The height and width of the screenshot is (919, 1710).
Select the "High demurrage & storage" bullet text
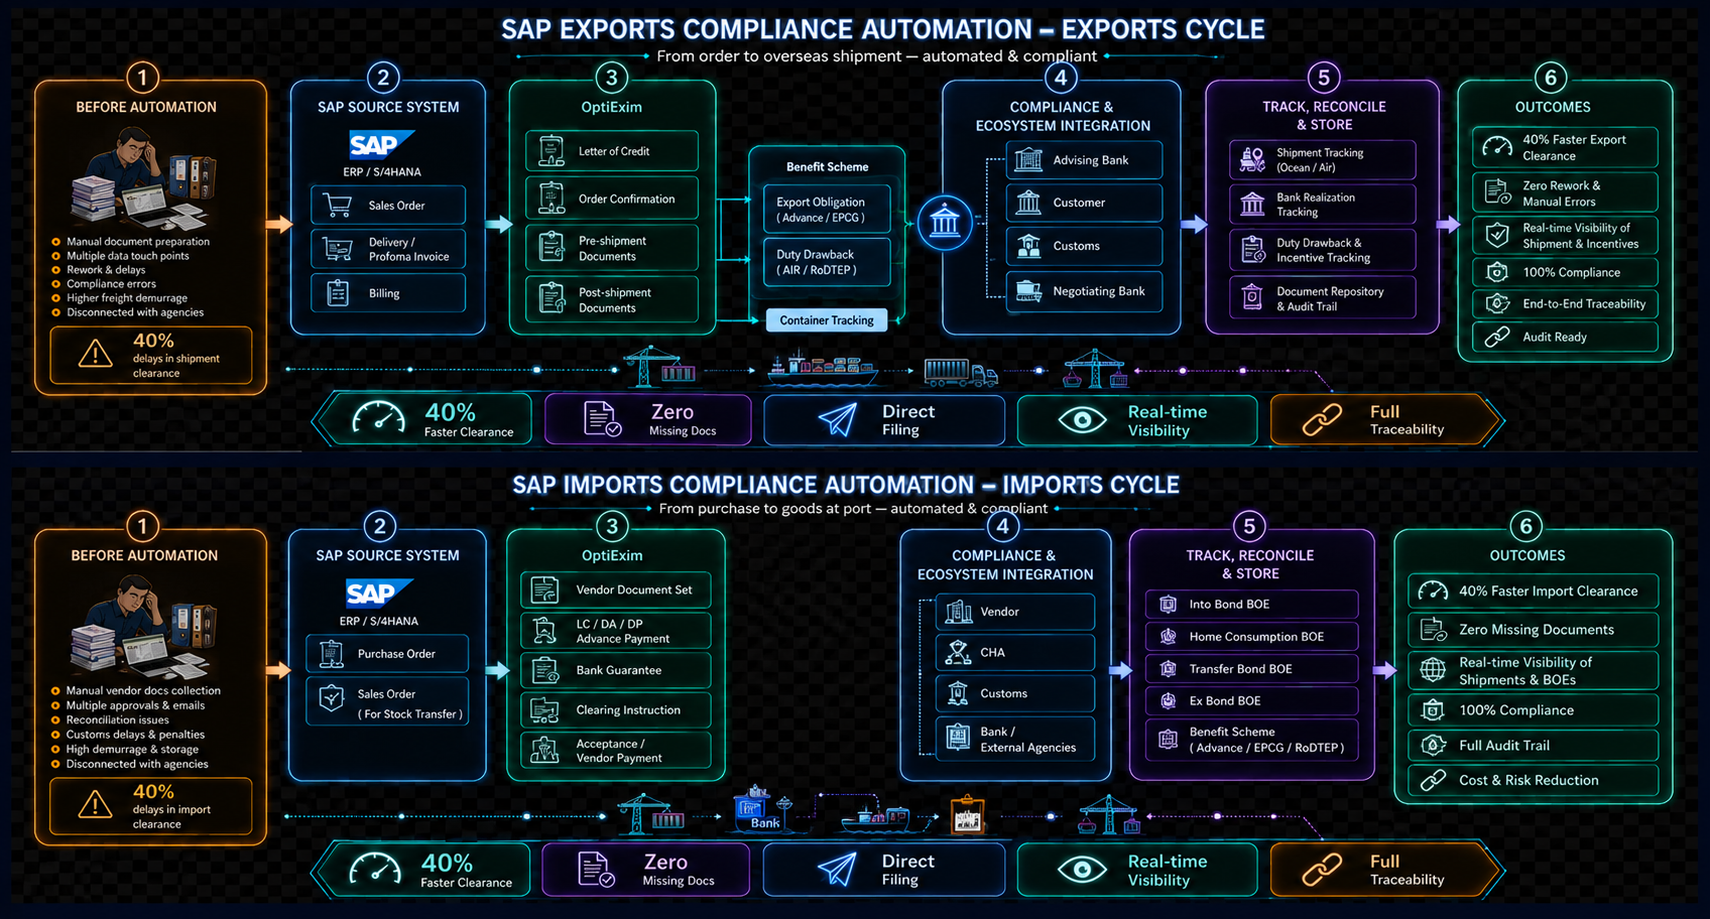pyautogui.click(x=132, y=749)
